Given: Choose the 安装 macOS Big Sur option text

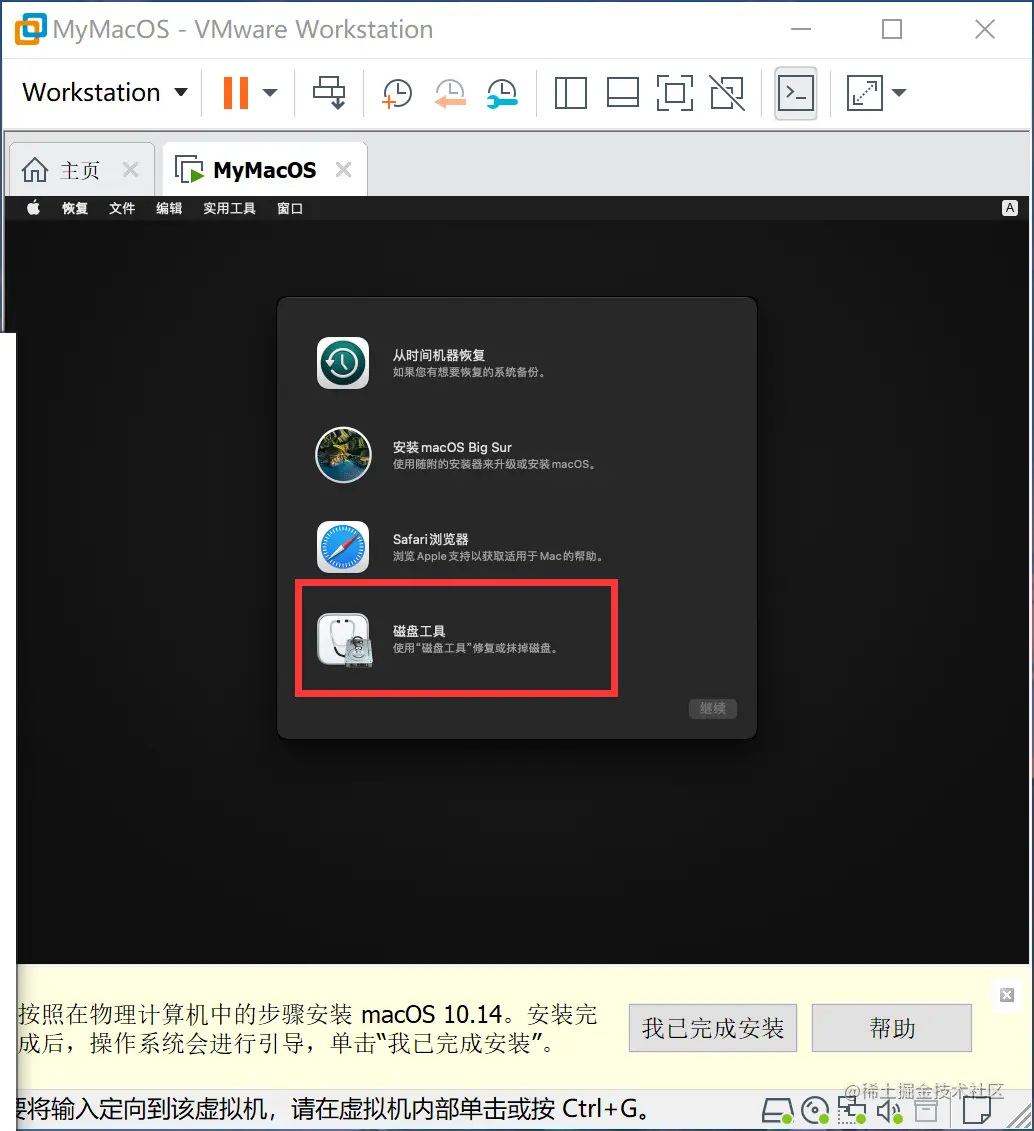Looking at the screenshot, I should pos(452,447).
